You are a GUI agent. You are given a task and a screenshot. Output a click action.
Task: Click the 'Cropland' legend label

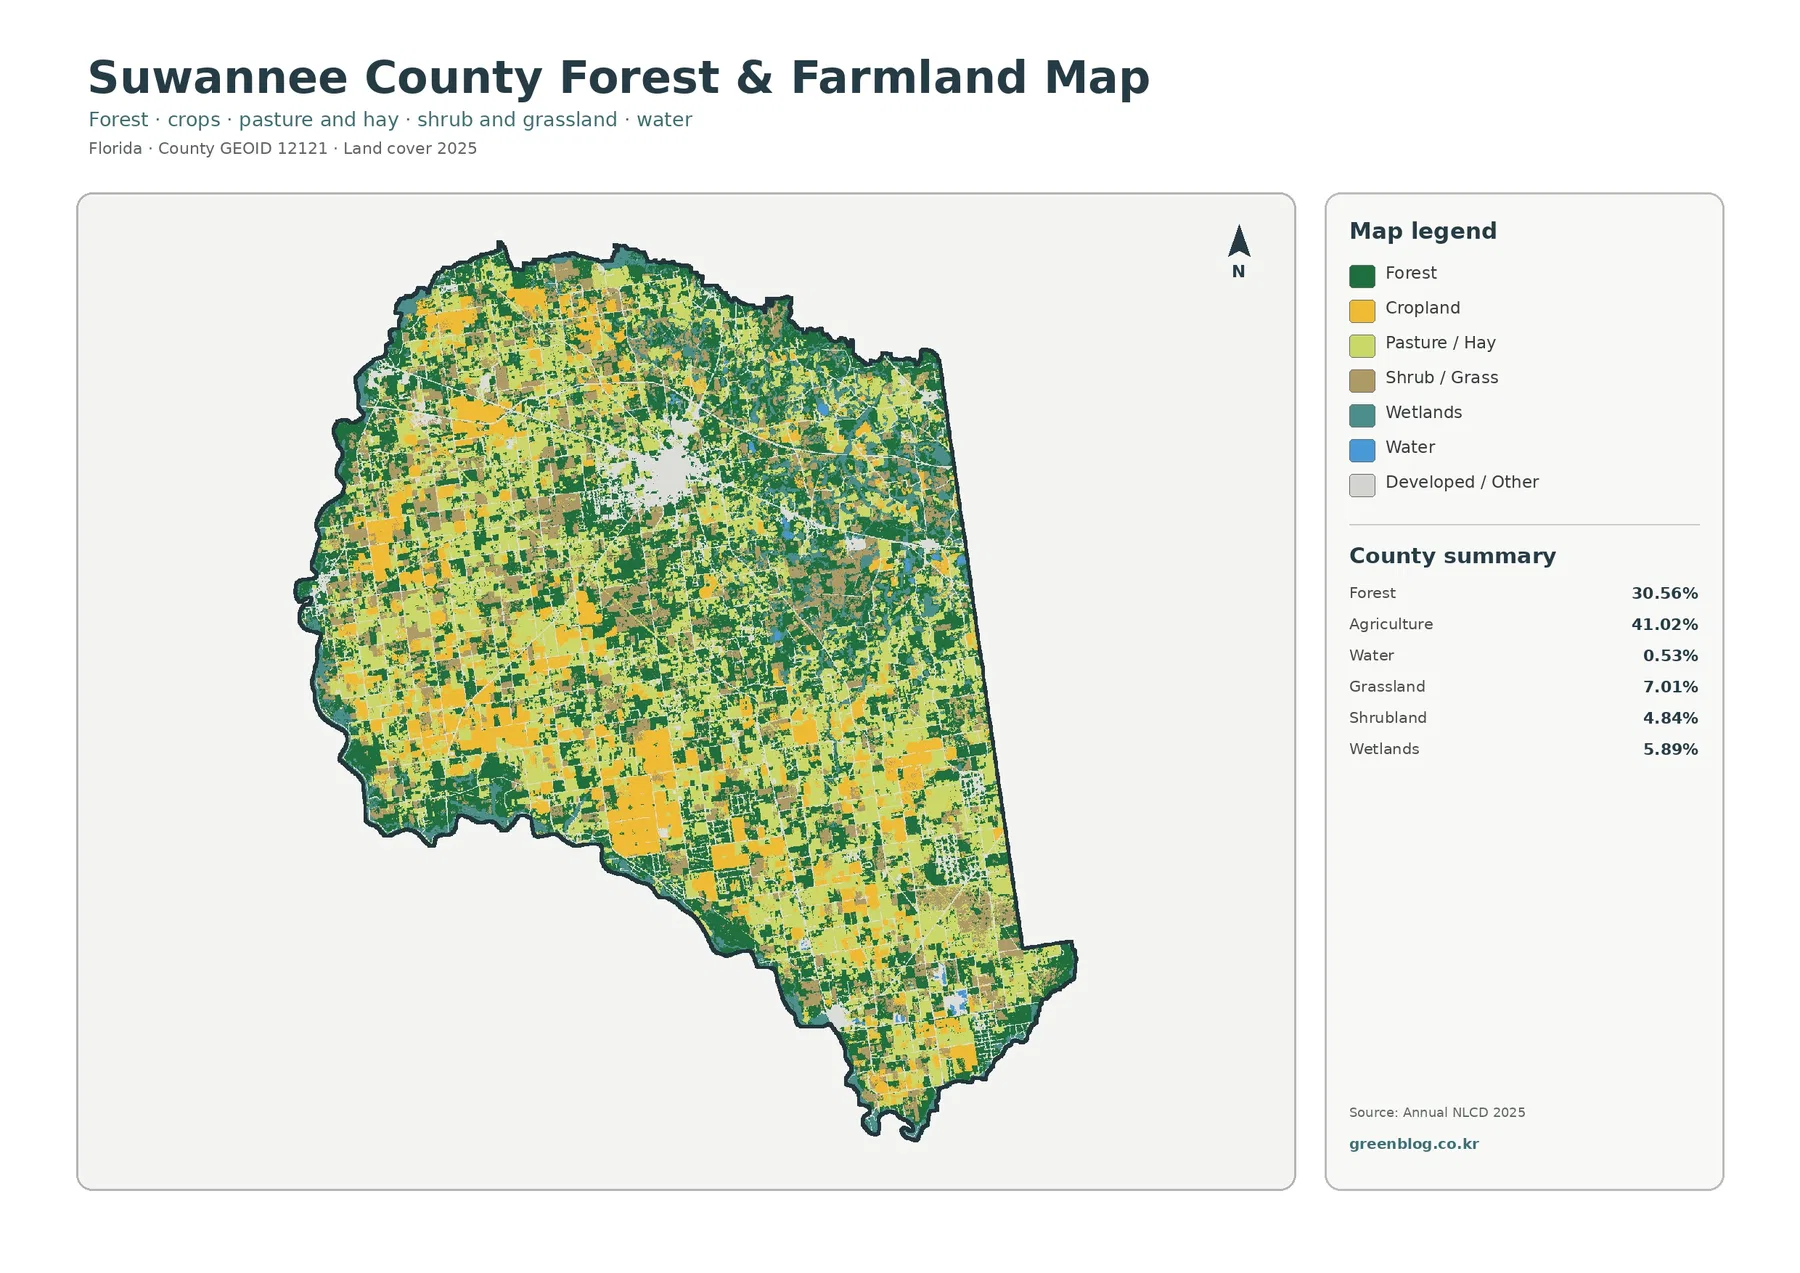tap(1422, 308)
